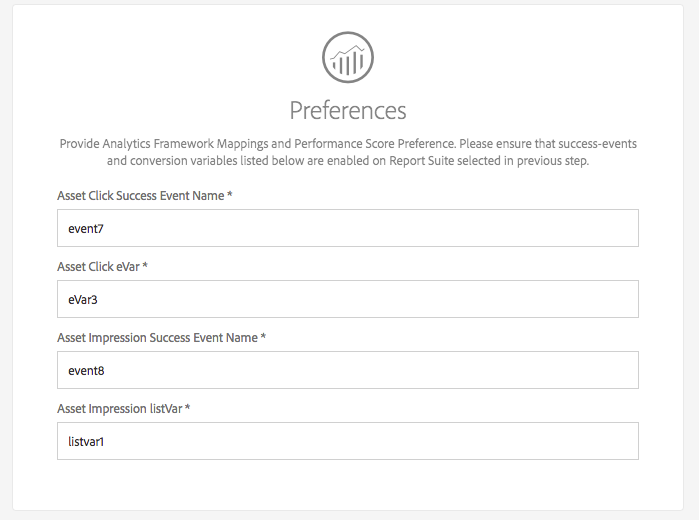Click the asterisk after Asset Click eVar
Image resolution: width=699 pixels, height=520 pixels.
(146, 267)
